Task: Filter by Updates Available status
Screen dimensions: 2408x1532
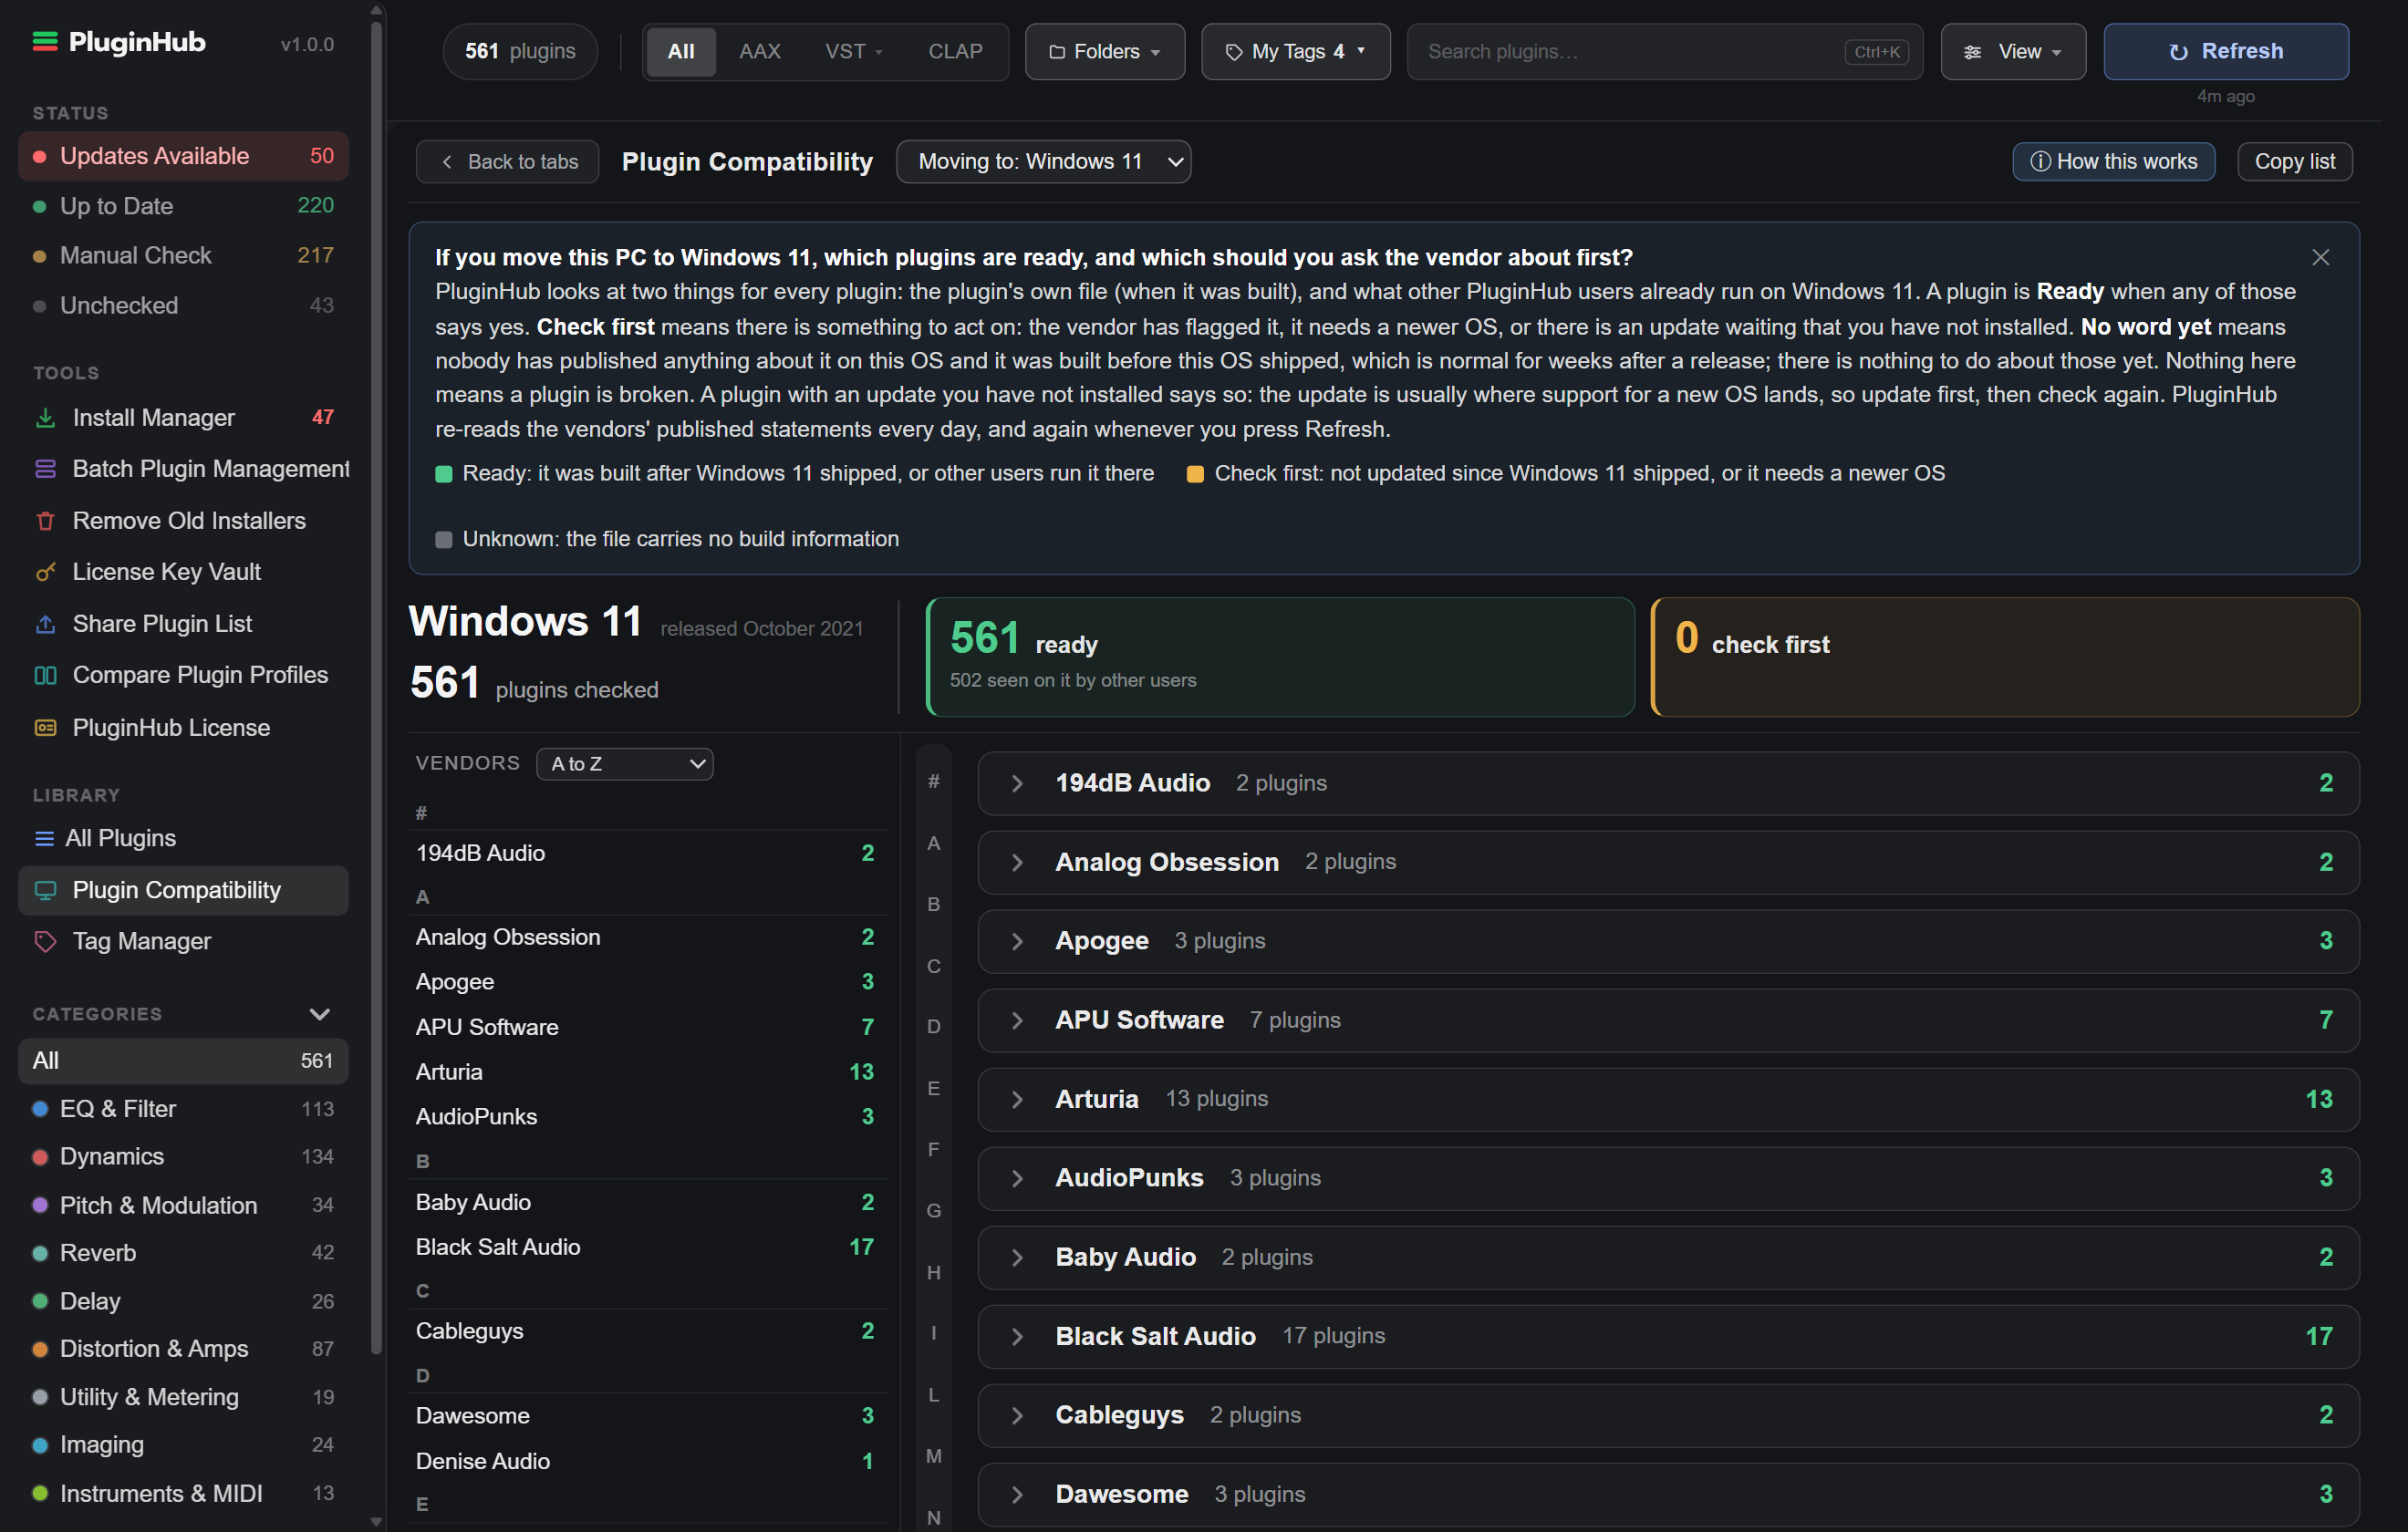Action: (x=183, y=156)
